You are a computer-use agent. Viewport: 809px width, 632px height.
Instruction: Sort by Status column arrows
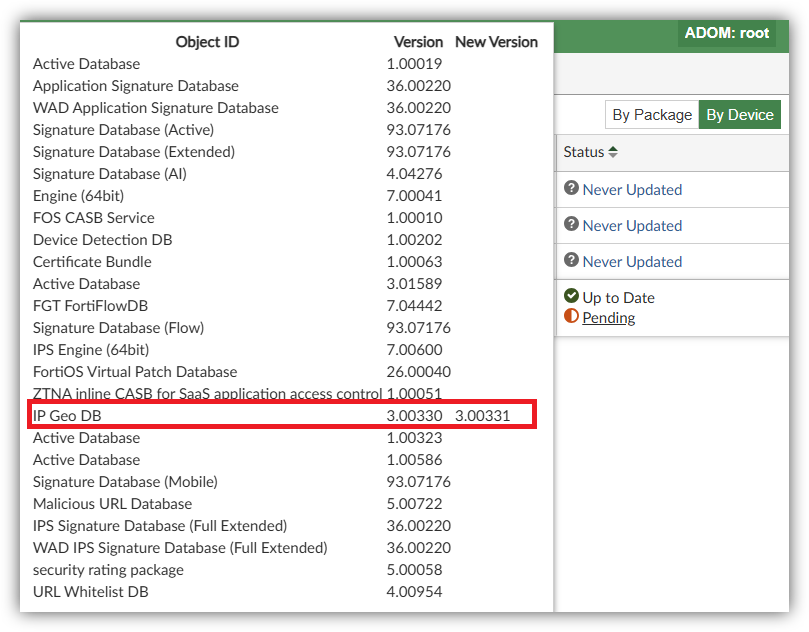613,152
